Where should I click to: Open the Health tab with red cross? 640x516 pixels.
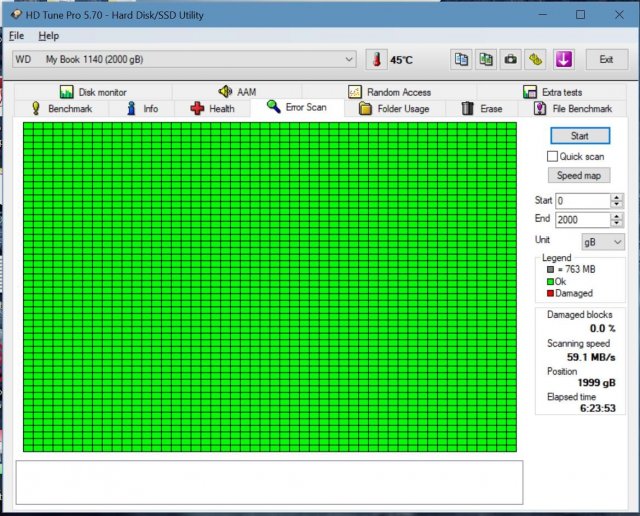click(x=212, y=108)
